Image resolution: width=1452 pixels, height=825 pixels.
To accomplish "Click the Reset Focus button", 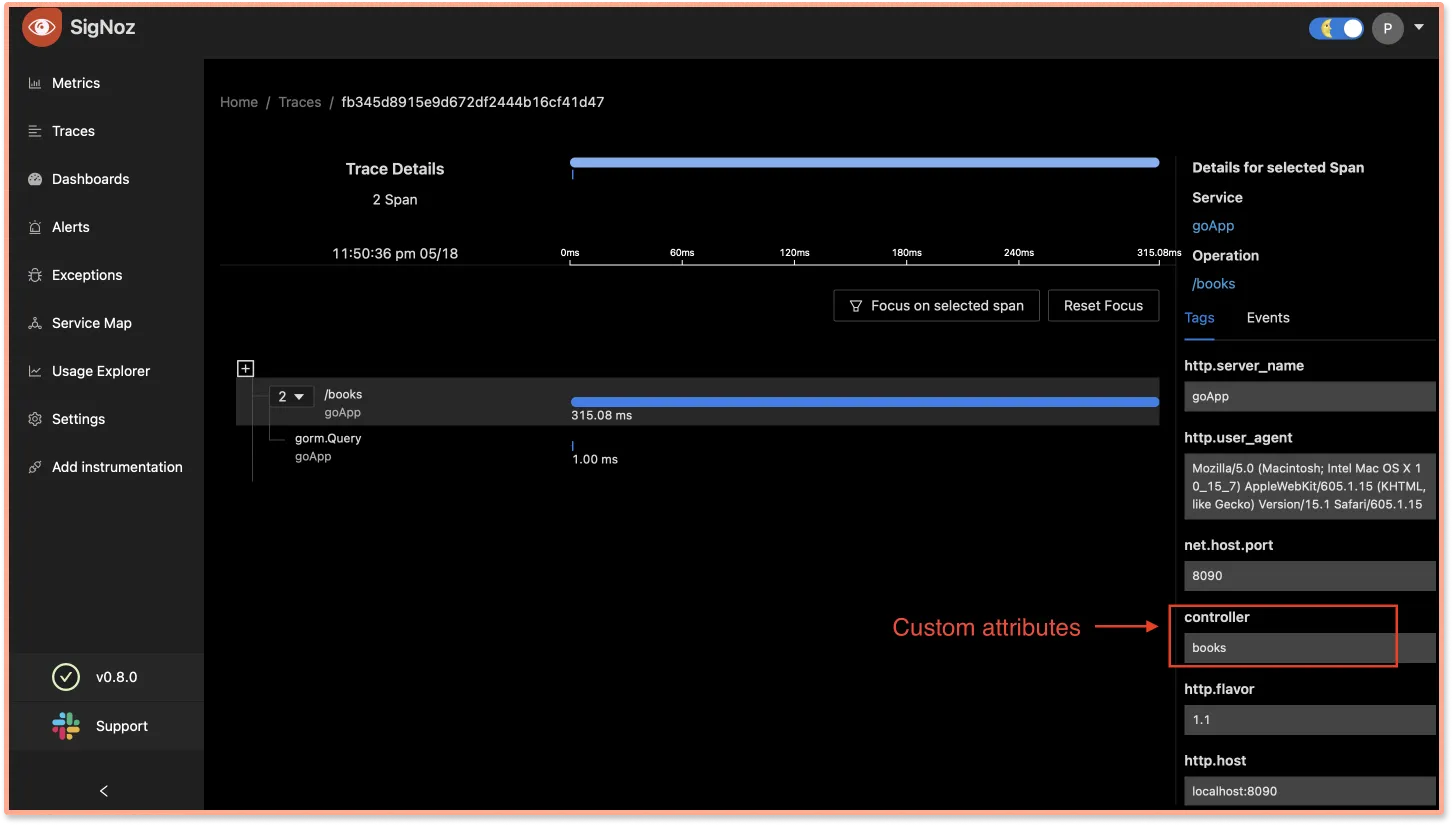I will tap(1103, 306).
